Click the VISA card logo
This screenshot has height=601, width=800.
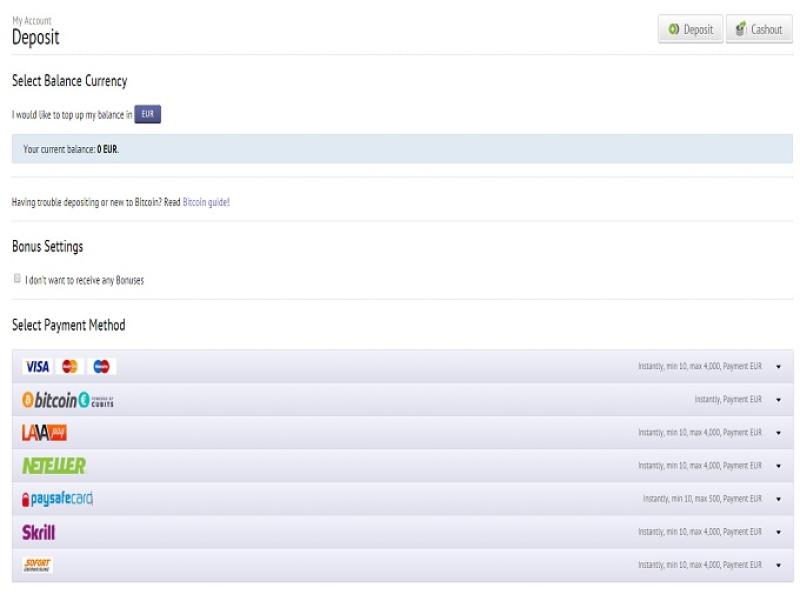click(x=37, y=367)
